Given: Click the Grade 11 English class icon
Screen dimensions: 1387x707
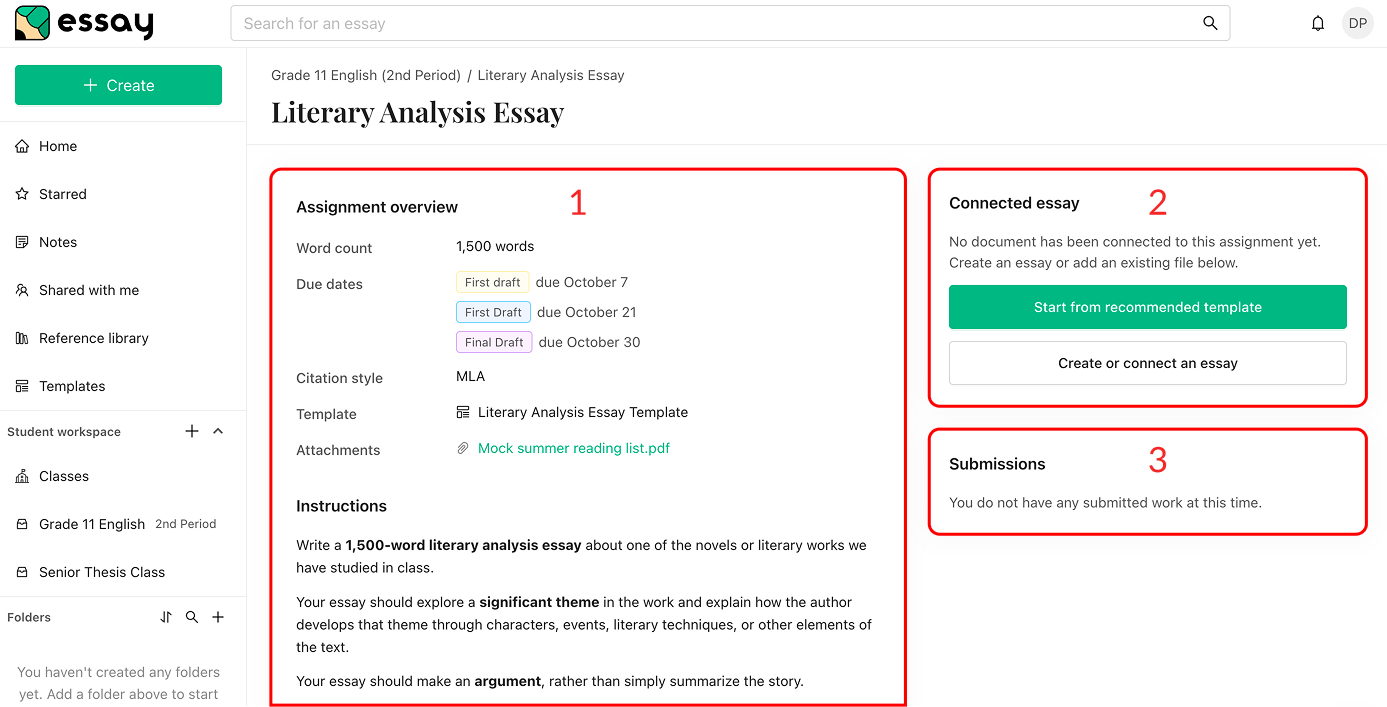Looking at the screenshot, I should 22,524.
